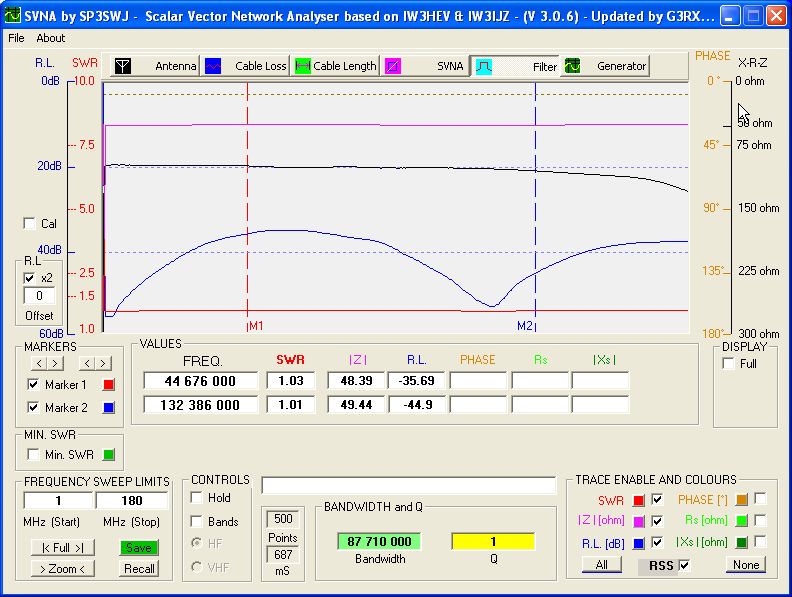Click the MHz Start frequency field

[x=58, y=500]
